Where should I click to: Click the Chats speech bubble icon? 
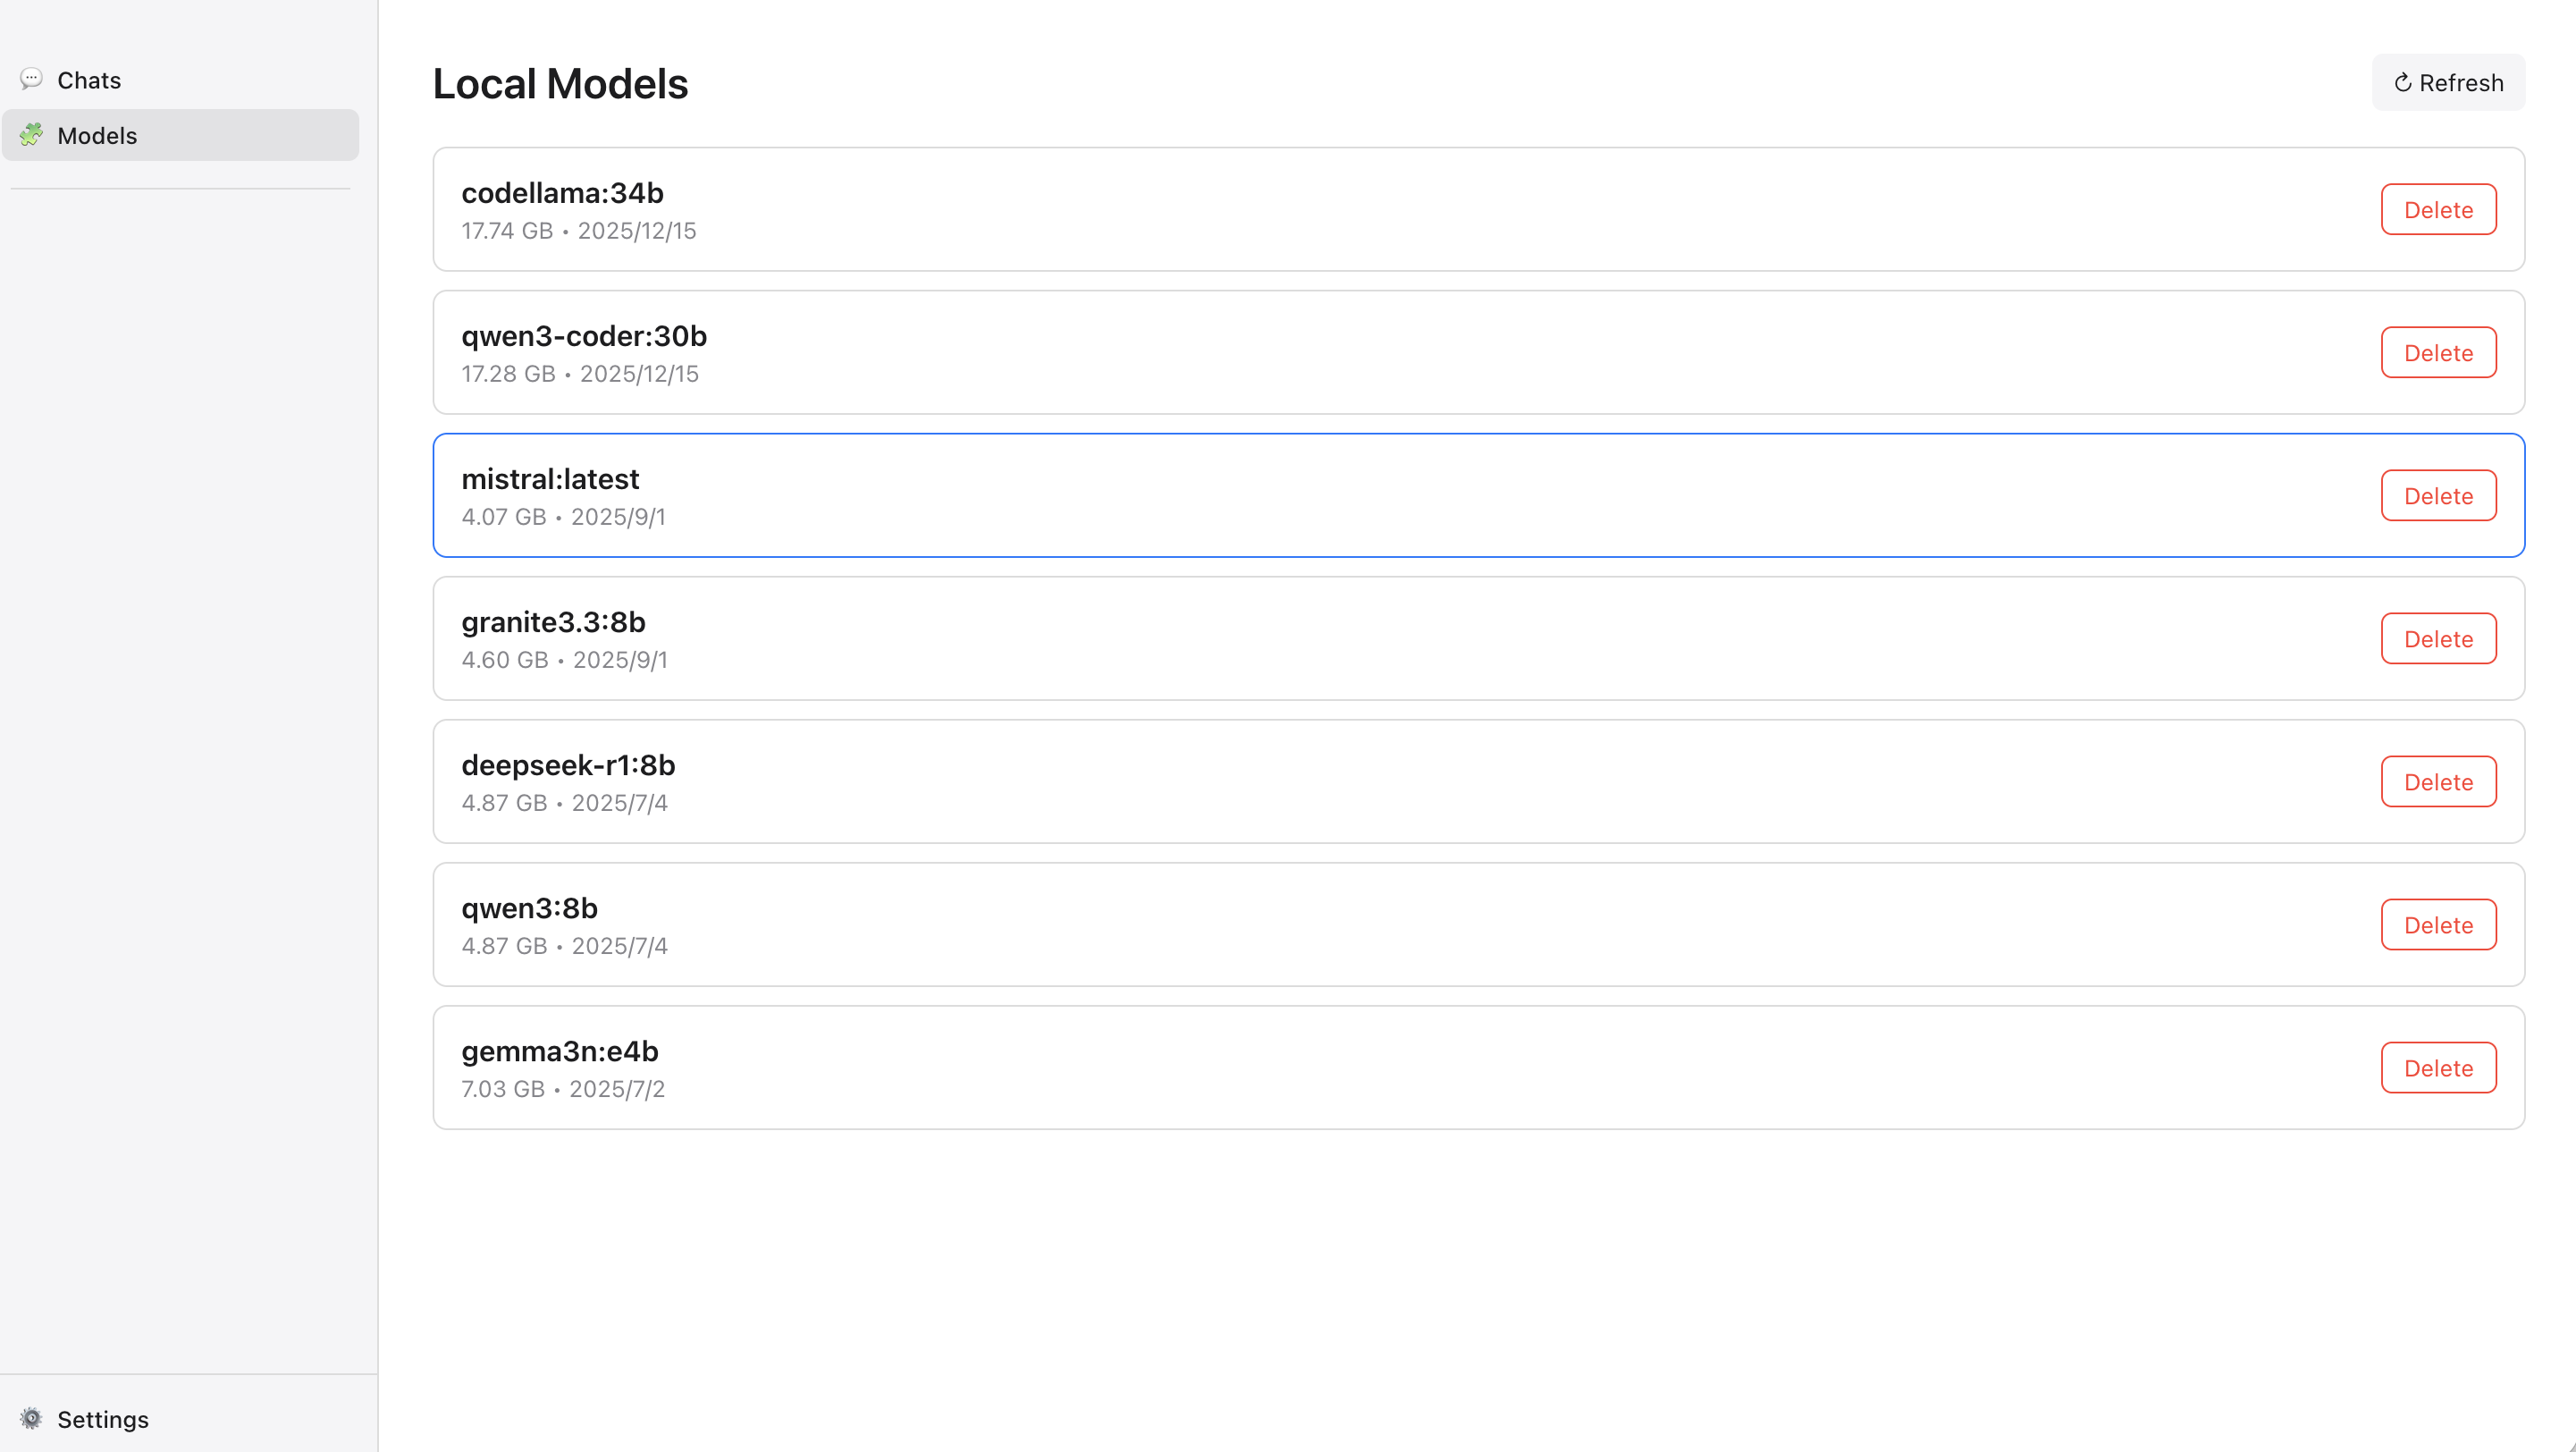point(31,79)
